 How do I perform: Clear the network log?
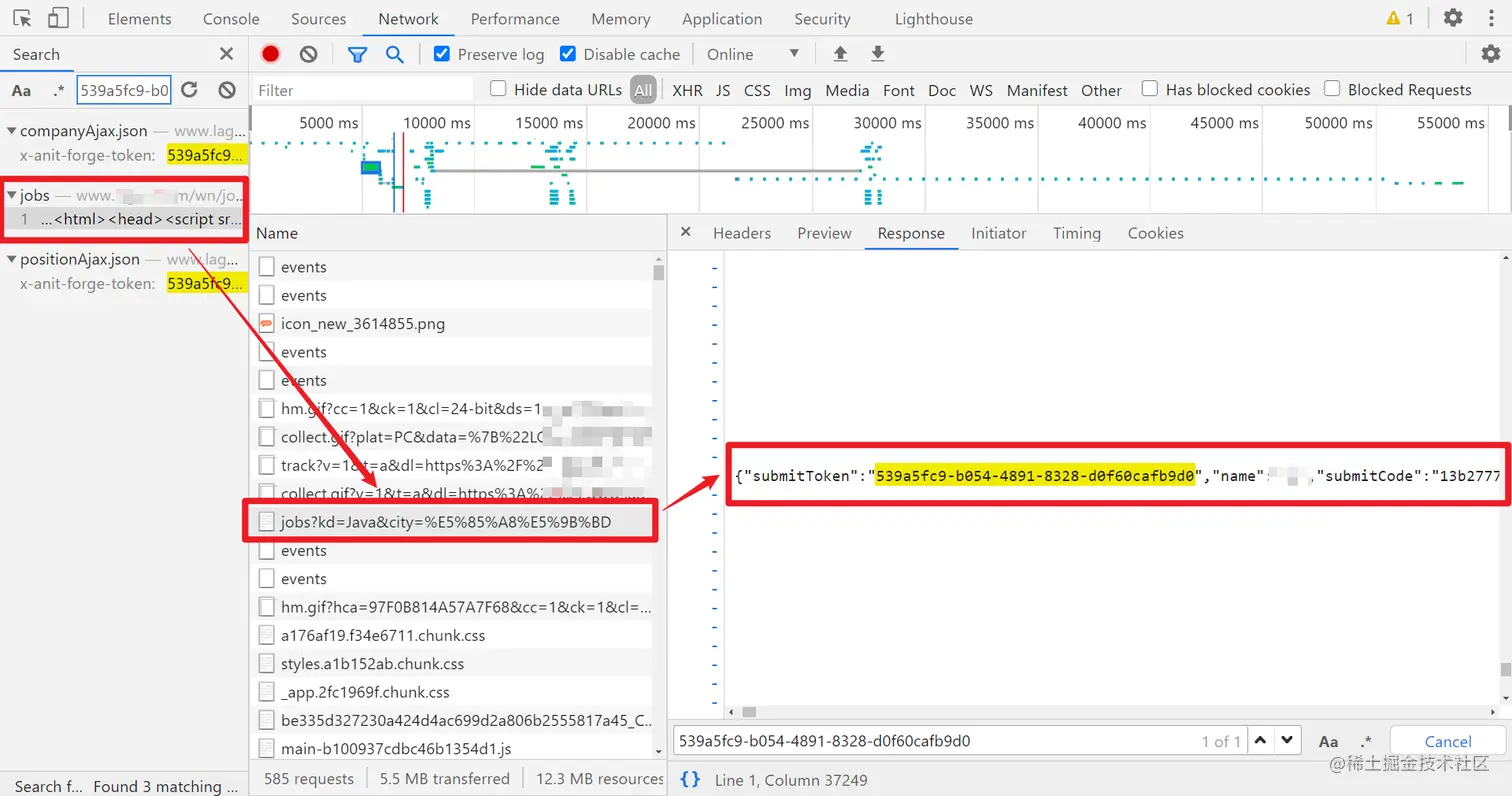pyautogui.click(x=309, y=54)
